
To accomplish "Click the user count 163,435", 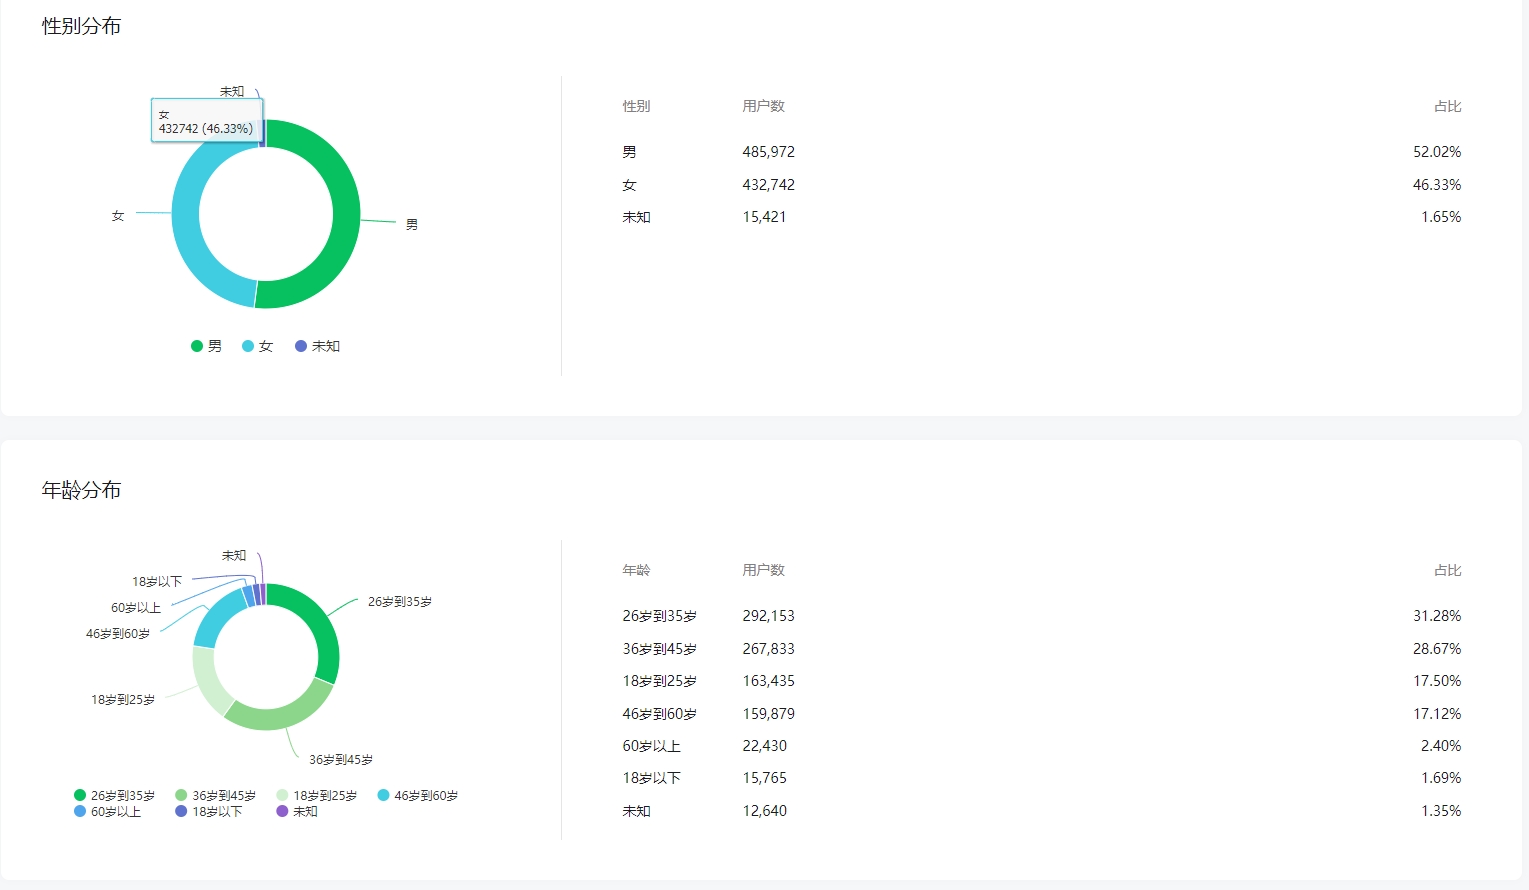I will click(x=768, y=681).
